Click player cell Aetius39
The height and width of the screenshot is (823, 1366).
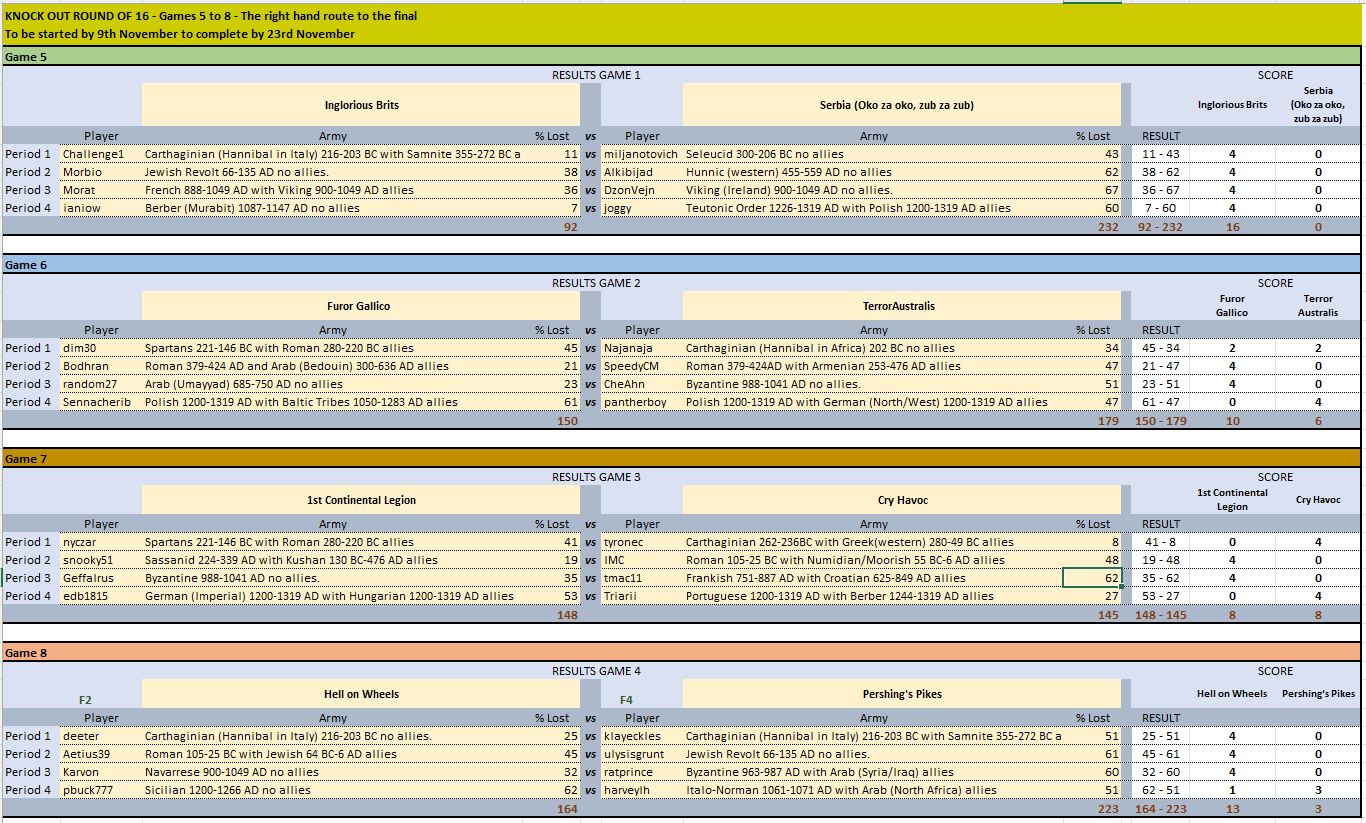(x=101, y=754)
